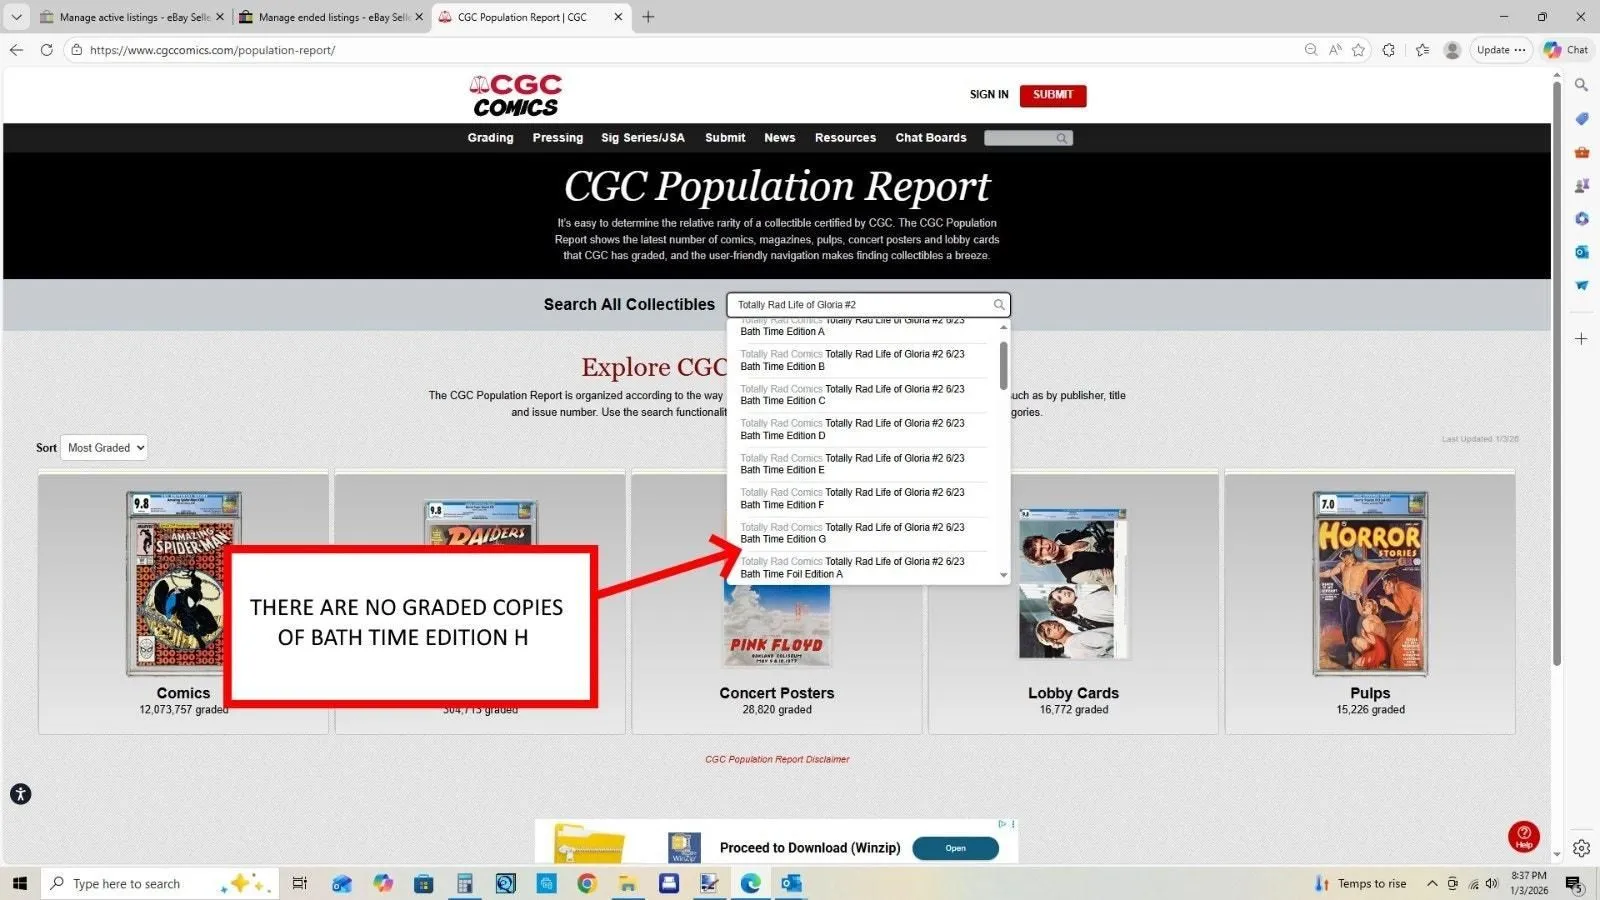Image resolution: width=1600 pixels, height=900 pixels.
Task: Open the browser profile avatar
Action: point(1453,50)
